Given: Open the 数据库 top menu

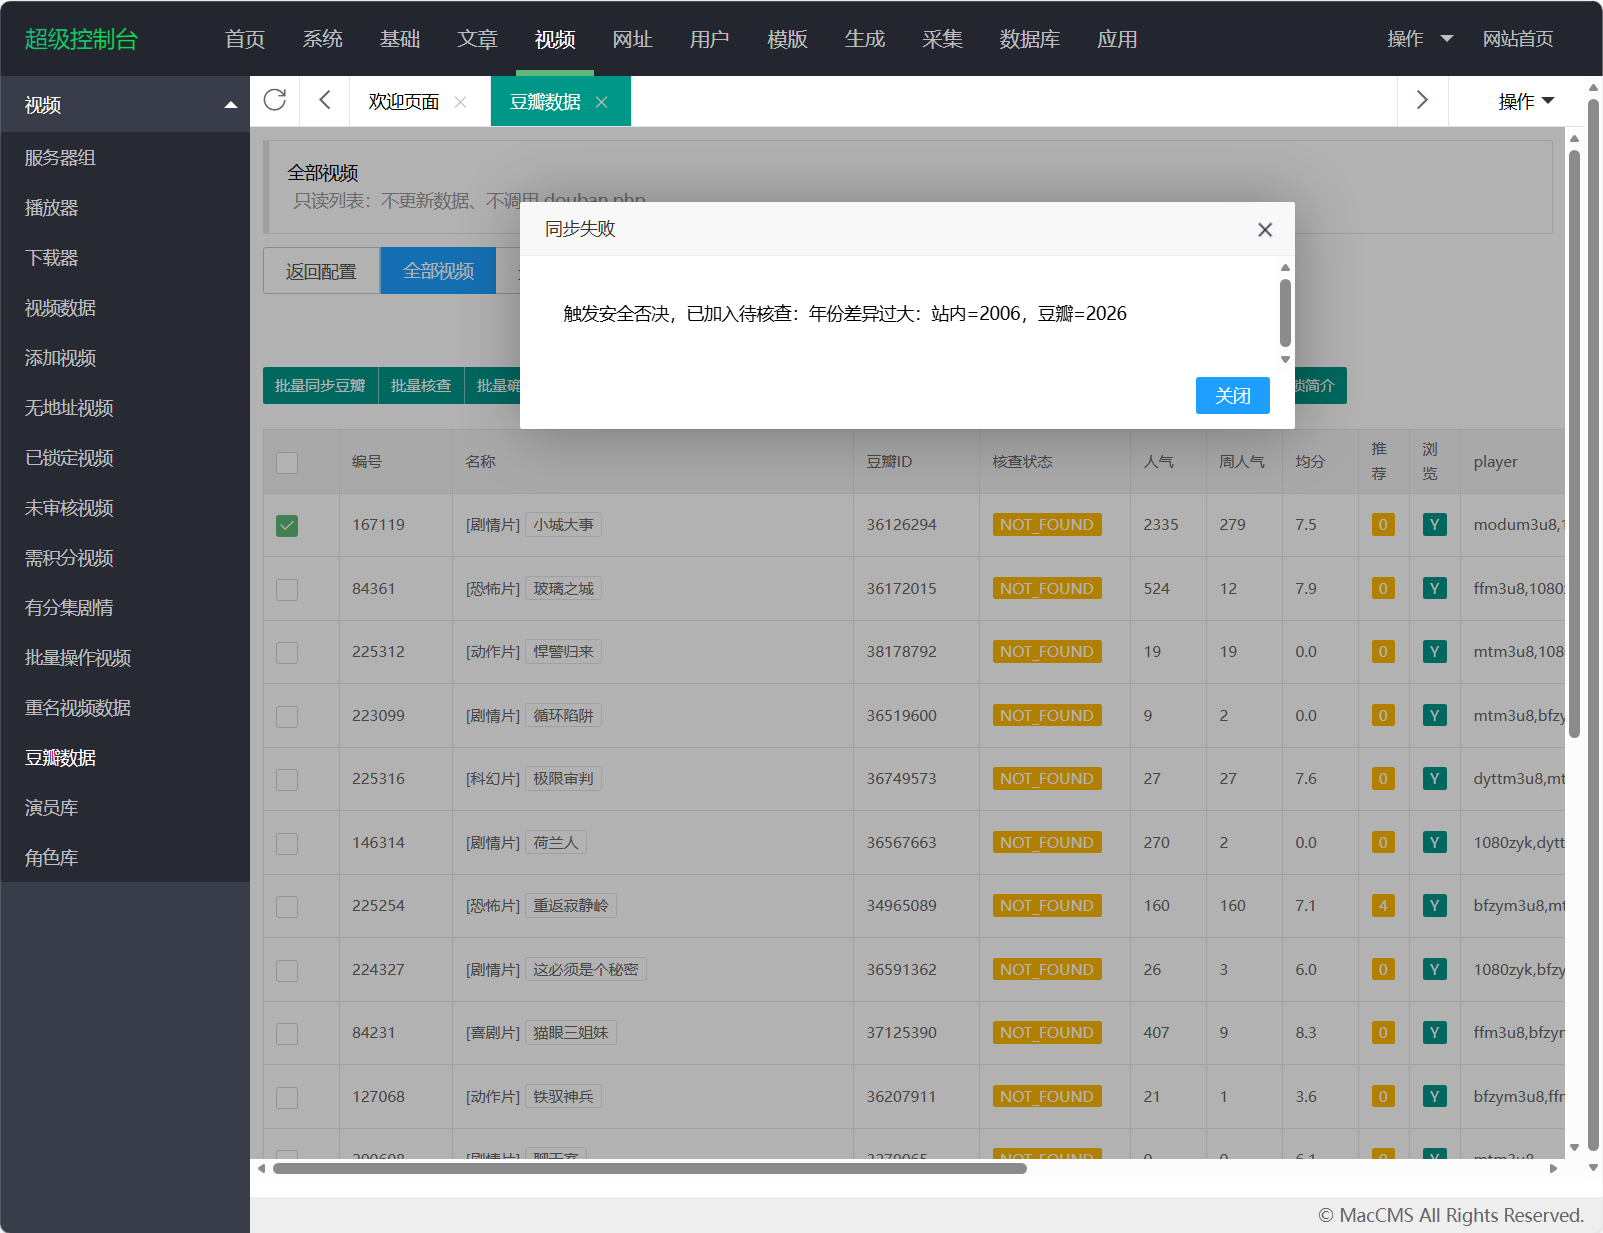Looking at the screenshot, I should pyautogui.click(x=1029, y=39).
